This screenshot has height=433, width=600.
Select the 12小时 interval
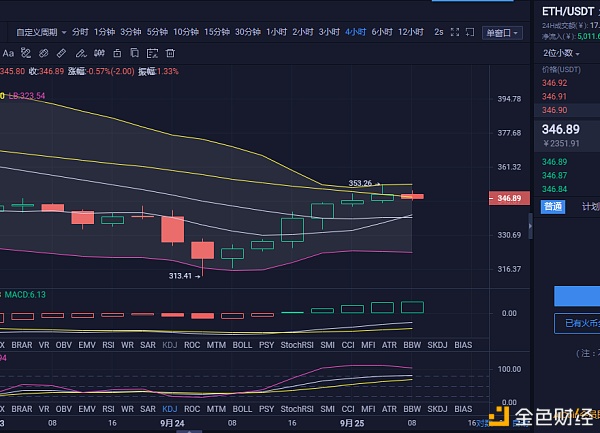point(411,32)
